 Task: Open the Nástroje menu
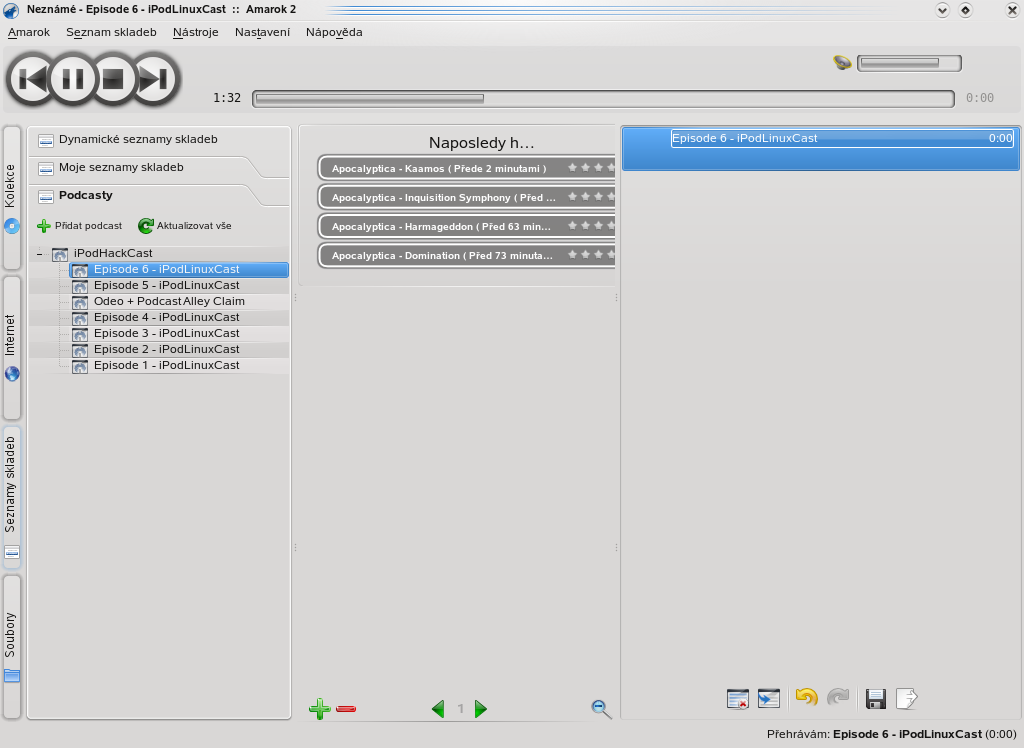click(195, 32)
